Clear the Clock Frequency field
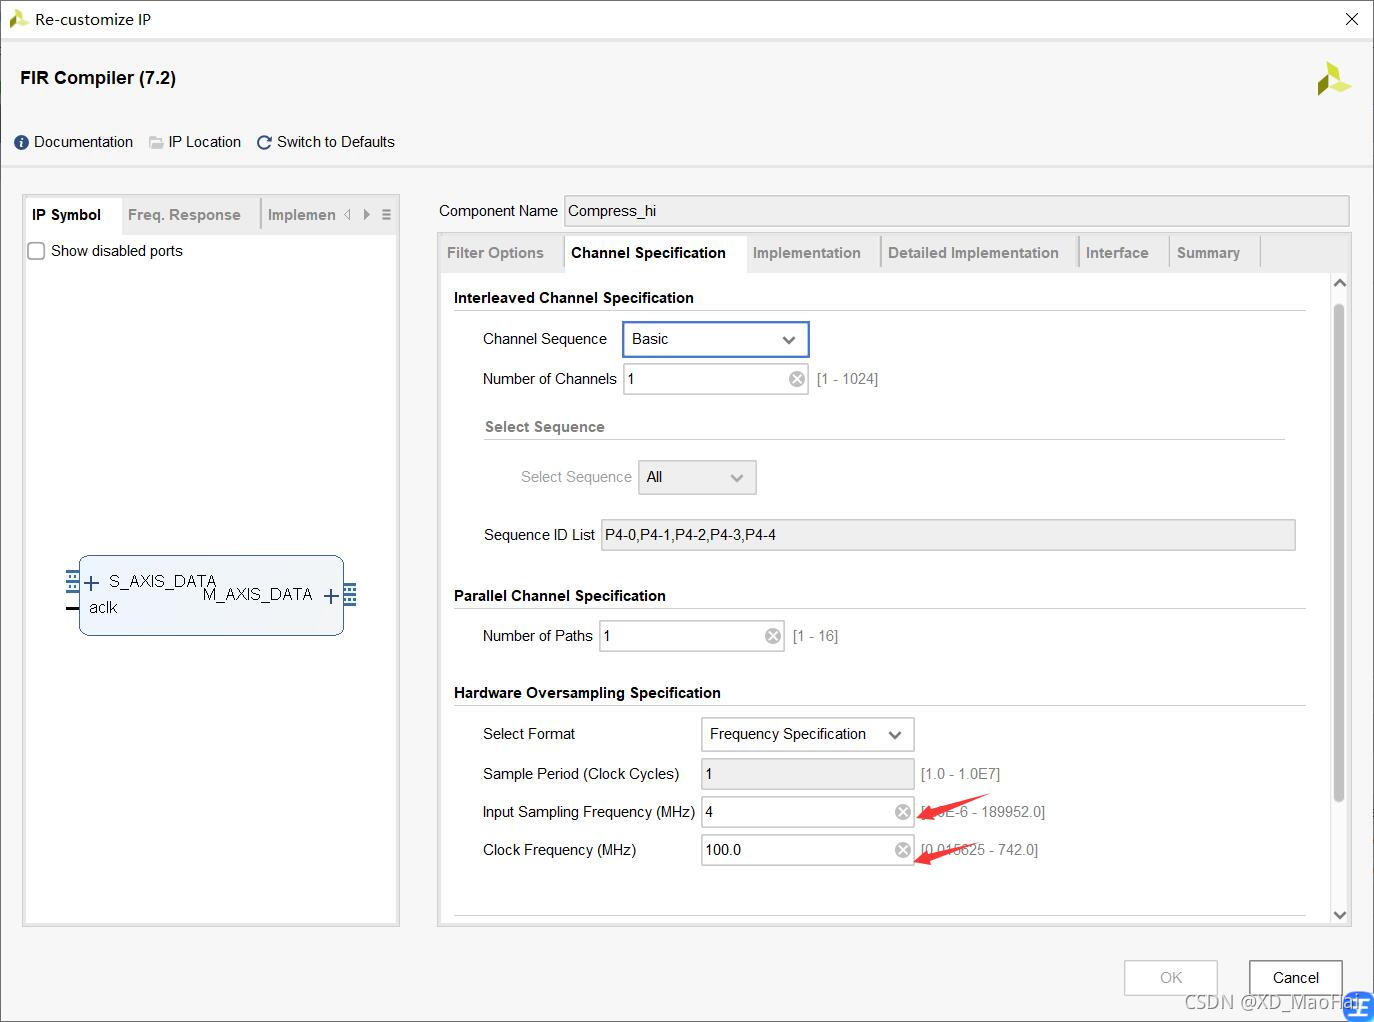This screenshot has width=1374, height=1022. click(x=902, y=850)
